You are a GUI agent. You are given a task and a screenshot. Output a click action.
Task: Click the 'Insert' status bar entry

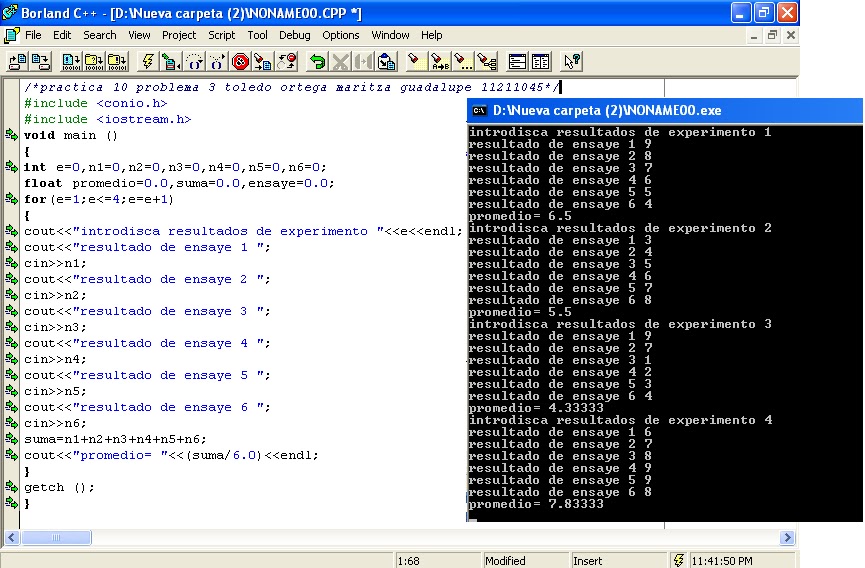pyautogui.click(x=588, y=561)
